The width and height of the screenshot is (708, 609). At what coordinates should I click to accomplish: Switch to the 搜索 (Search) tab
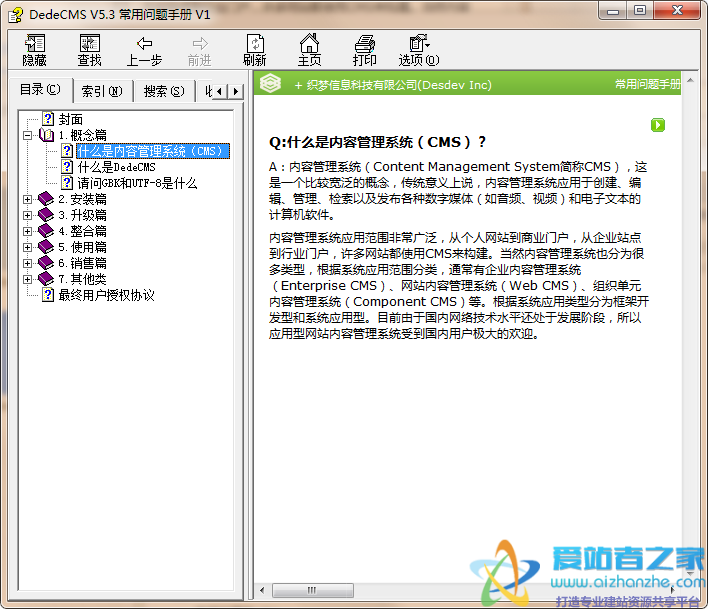point(164,91)
